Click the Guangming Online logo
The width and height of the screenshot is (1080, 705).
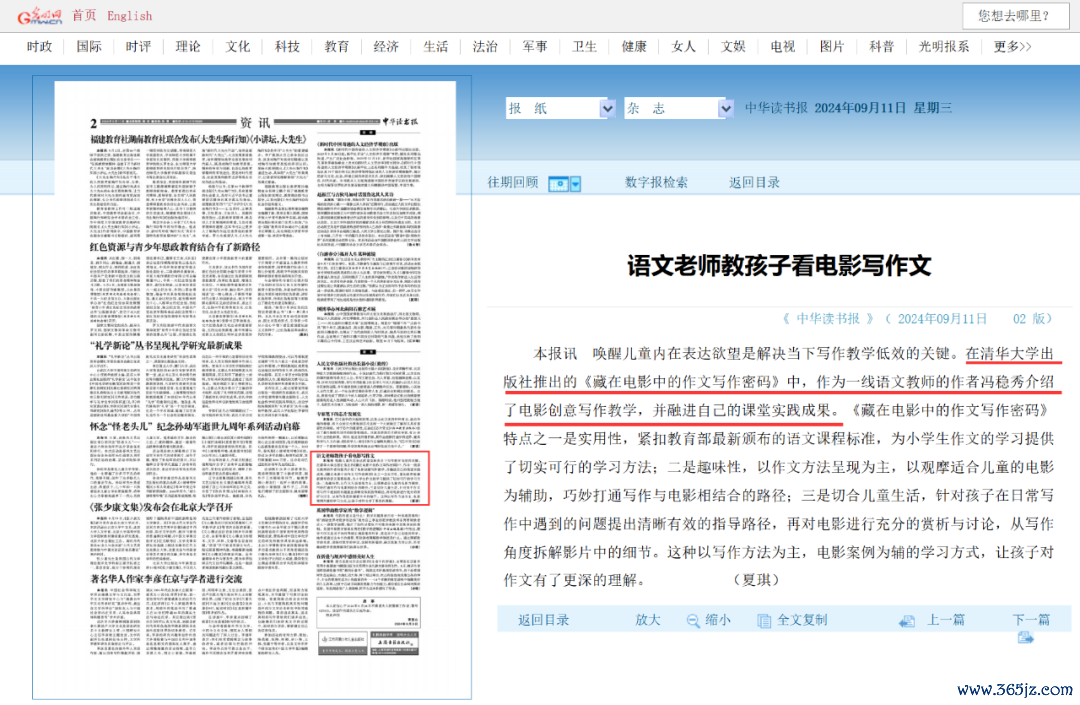tap(39, 15)
